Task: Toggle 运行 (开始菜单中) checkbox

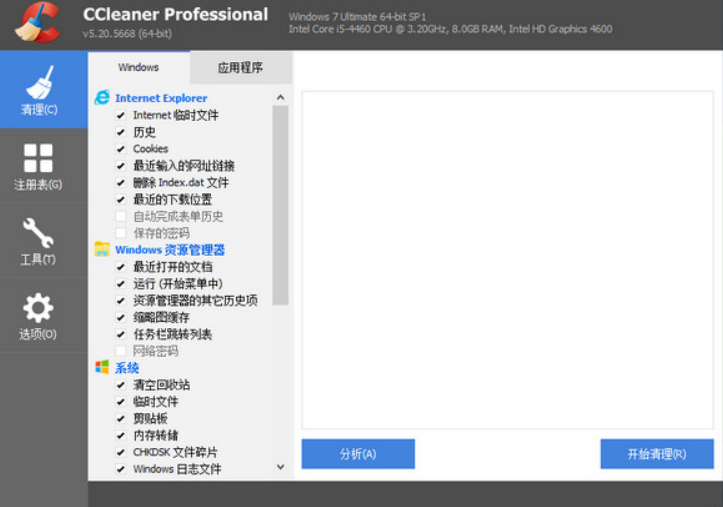Action: (121, 284)
